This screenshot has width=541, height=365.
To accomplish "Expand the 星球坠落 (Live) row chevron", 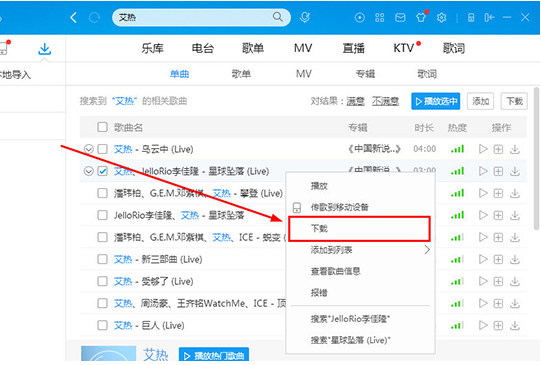I will 89,171.
